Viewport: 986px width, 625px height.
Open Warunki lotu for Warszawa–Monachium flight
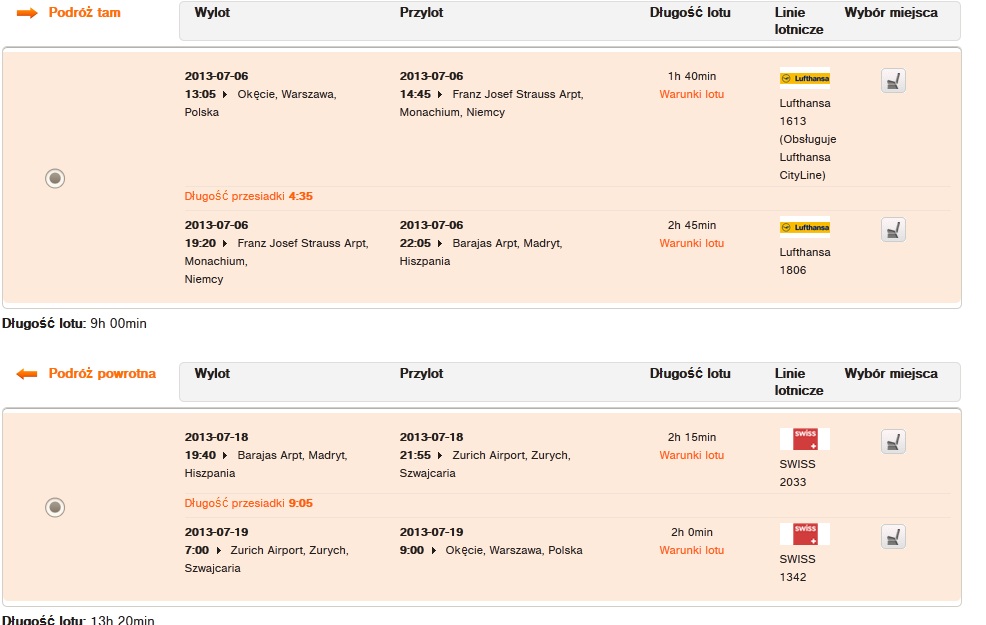[692, 94]
